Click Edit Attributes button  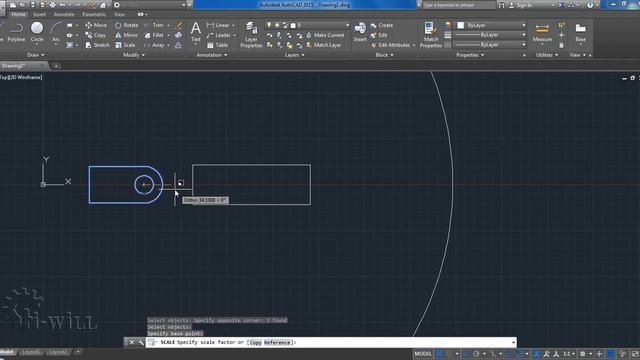390,45
